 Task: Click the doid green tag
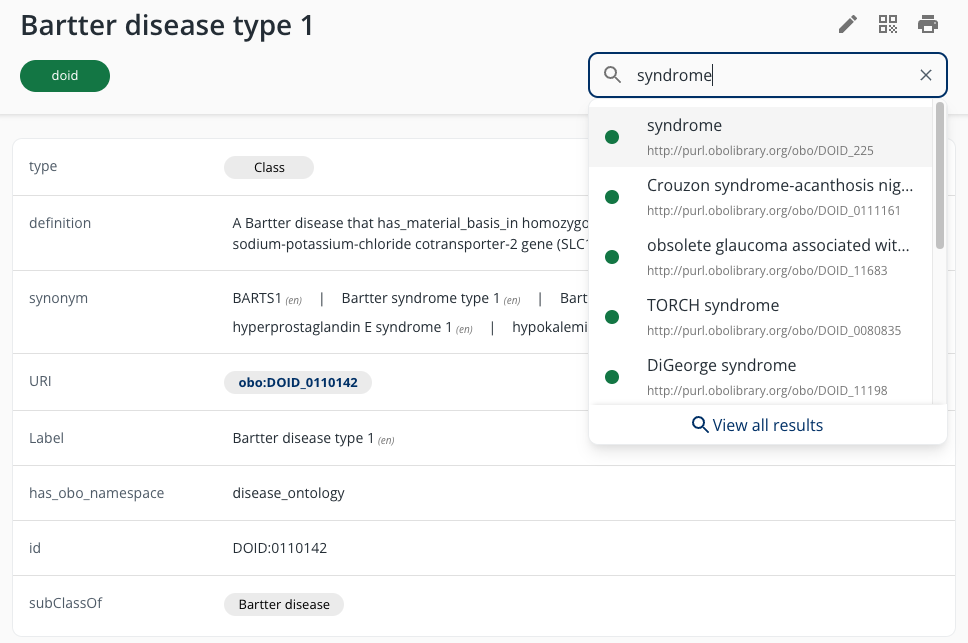point(65,75)
